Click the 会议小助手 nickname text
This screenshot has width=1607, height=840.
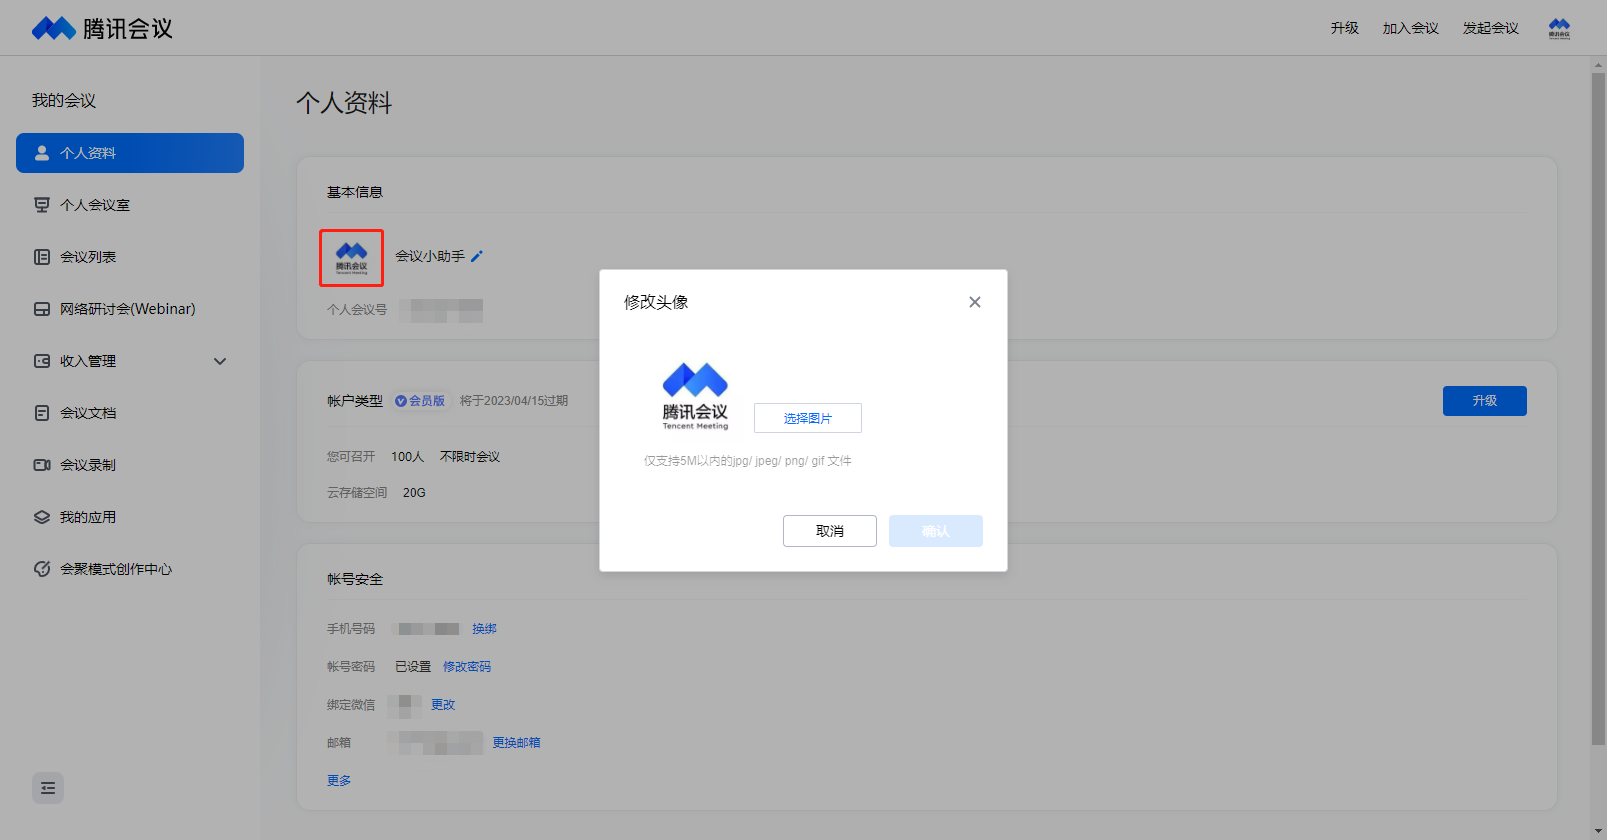point(430,256)
